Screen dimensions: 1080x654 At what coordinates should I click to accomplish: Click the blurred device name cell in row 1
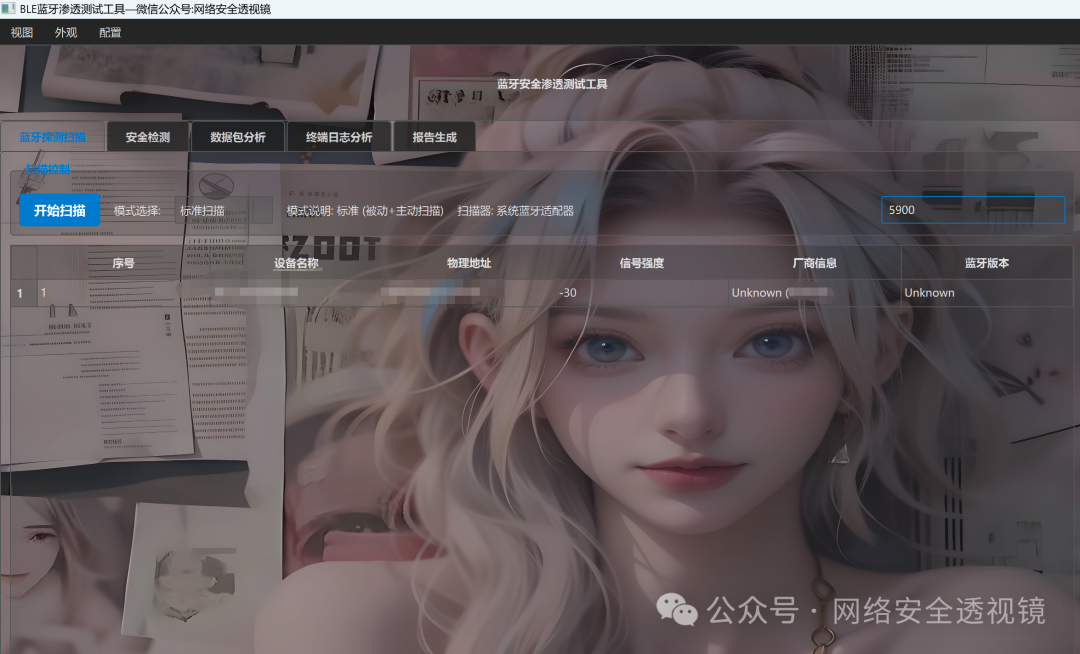pyautogui.click(x=296, y=293)
